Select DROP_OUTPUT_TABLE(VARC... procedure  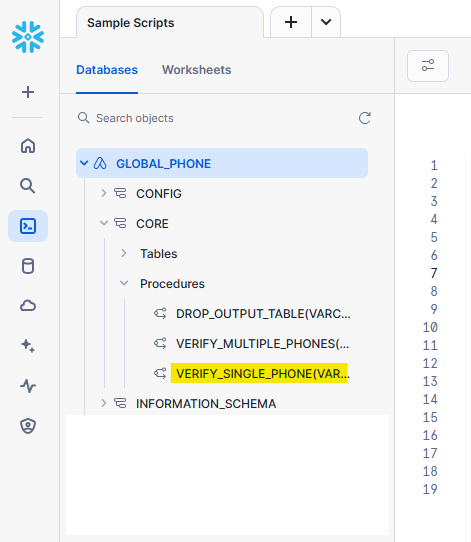coord(263,314)
